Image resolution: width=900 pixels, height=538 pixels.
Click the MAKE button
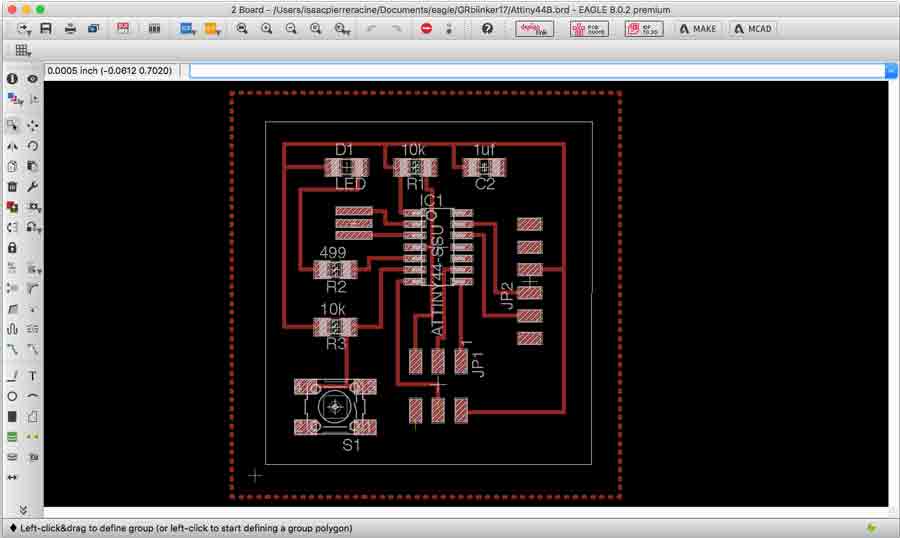pyautogui.click(x=698, y=29)
